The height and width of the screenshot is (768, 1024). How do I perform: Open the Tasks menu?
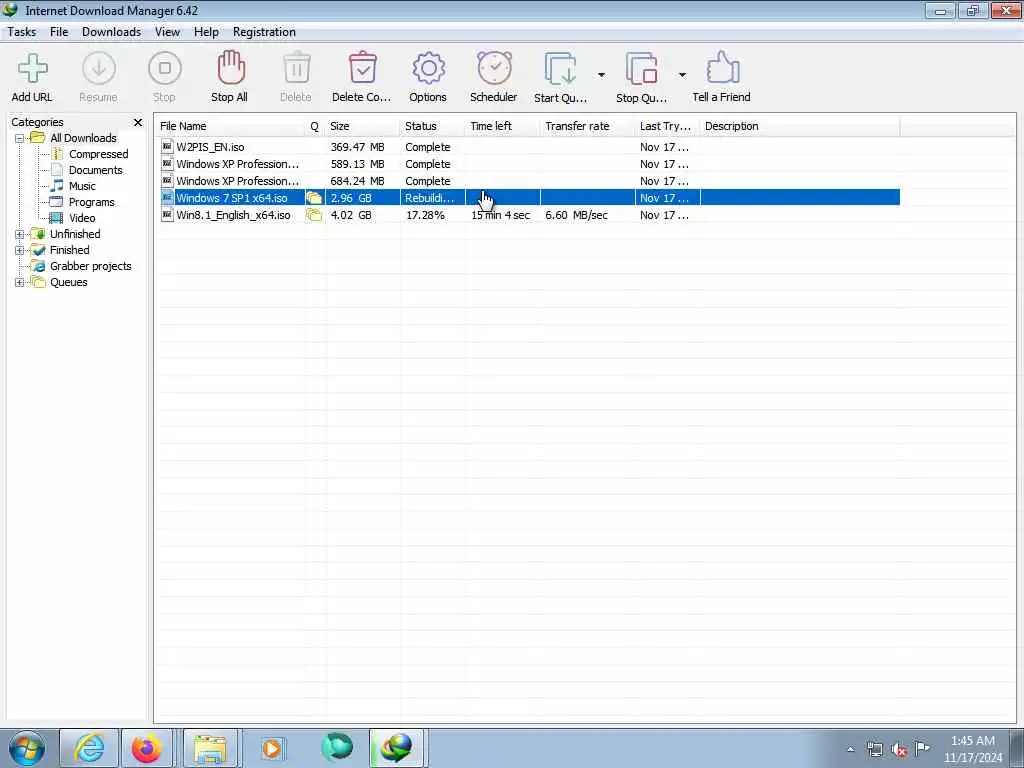22,32
